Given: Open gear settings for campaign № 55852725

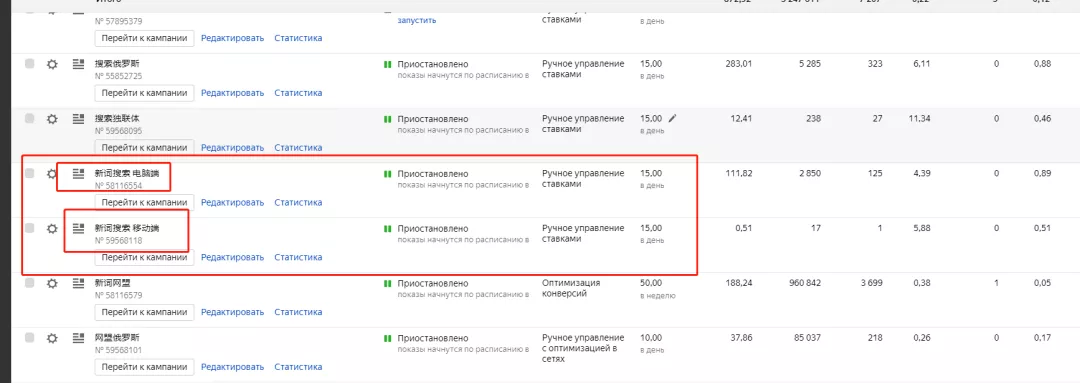Looking at the screenshot, I should (52, 64).
